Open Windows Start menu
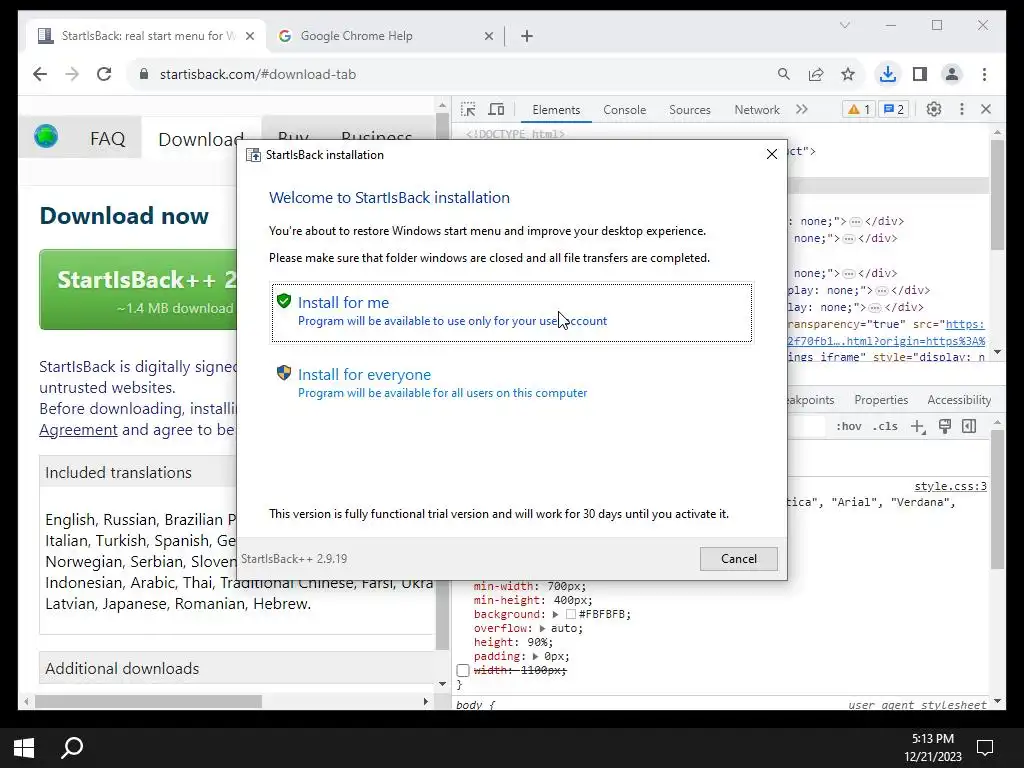 tap(24, 748)
